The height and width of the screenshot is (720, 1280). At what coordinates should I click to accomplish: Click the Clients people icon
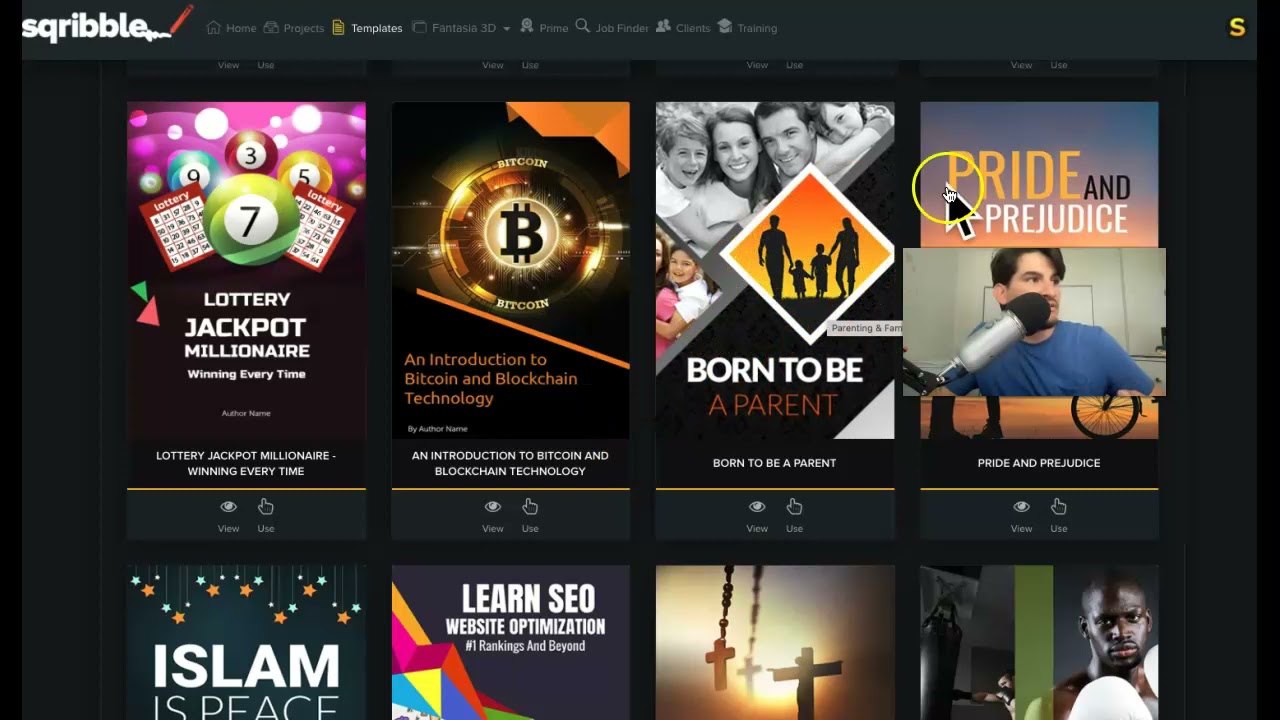663,26
